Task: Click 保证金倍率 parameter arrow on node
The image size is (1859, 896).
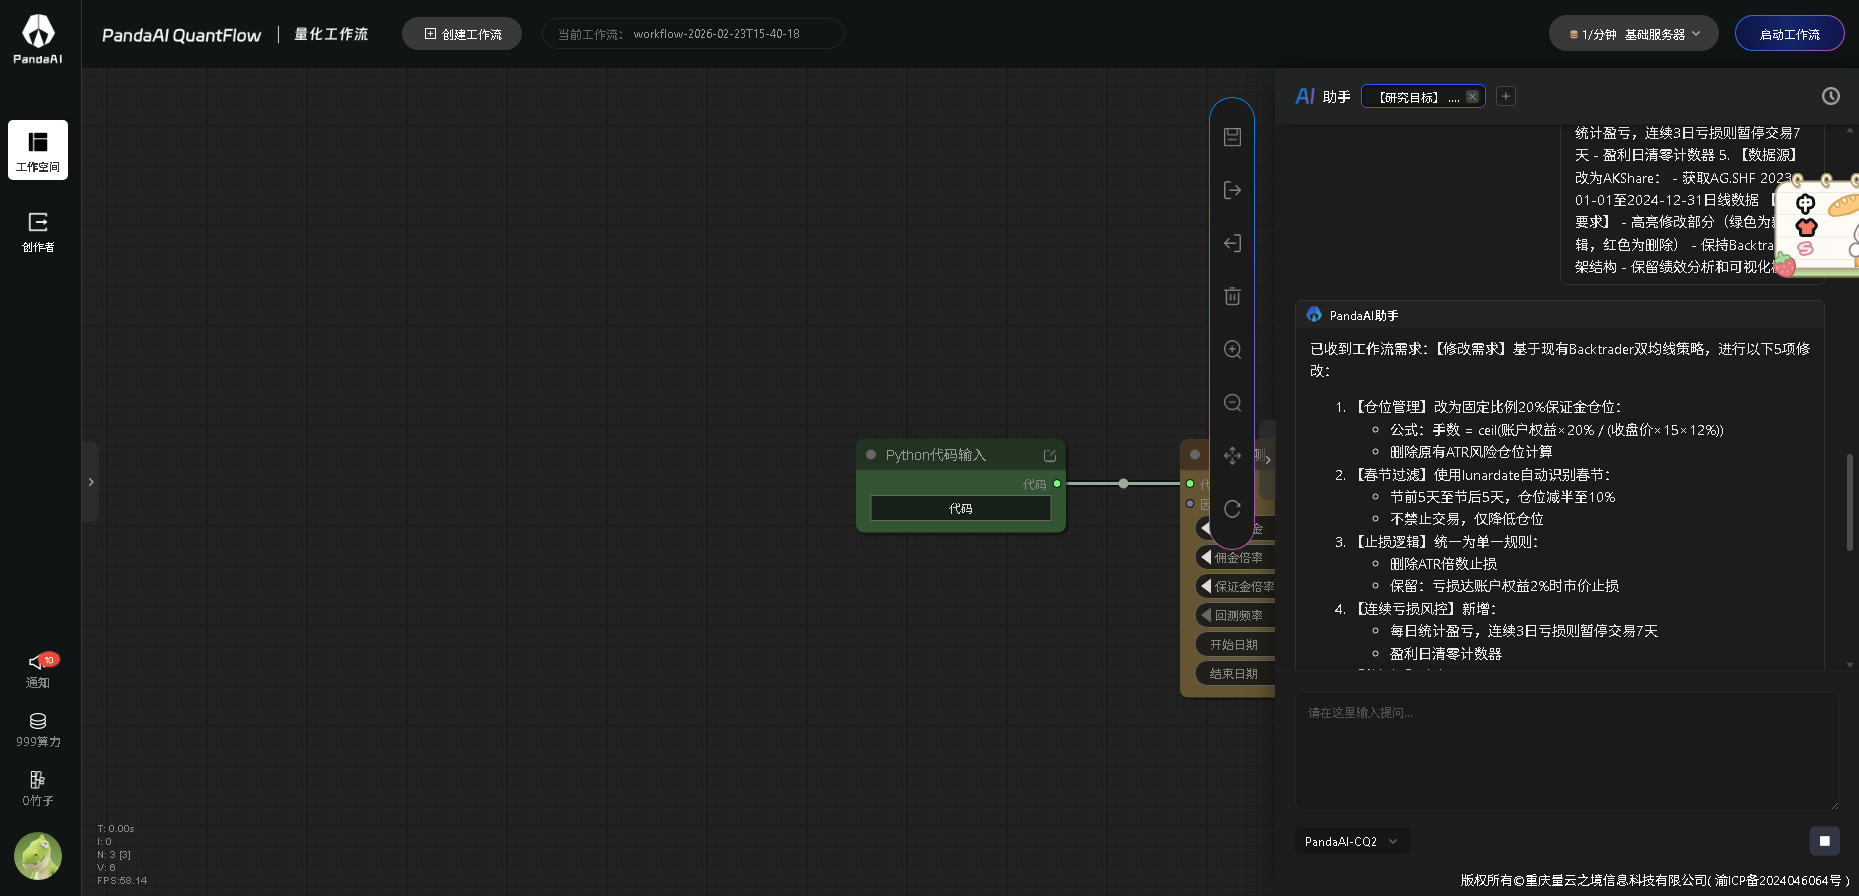Action: click(1206, 586)
